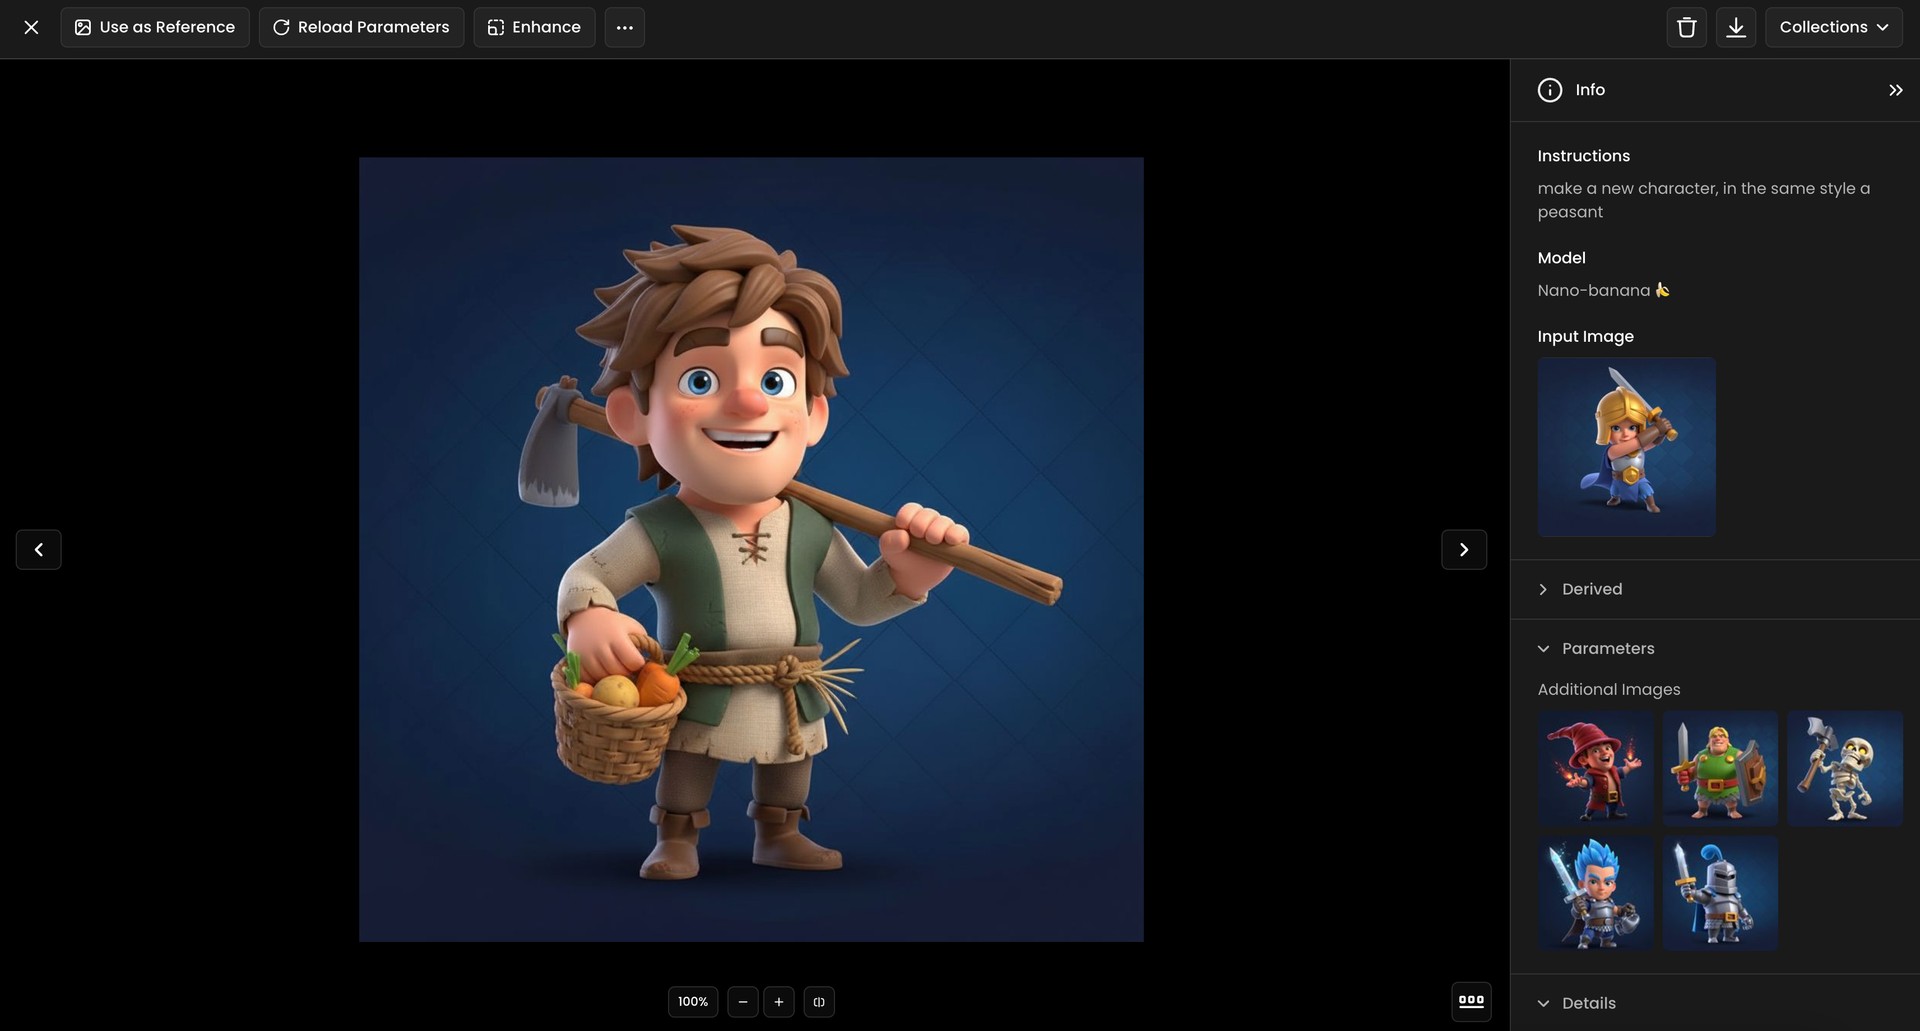Open the Info panel icon
The height and width of the screenshot is (1031, 1920).
[1550, 89]
